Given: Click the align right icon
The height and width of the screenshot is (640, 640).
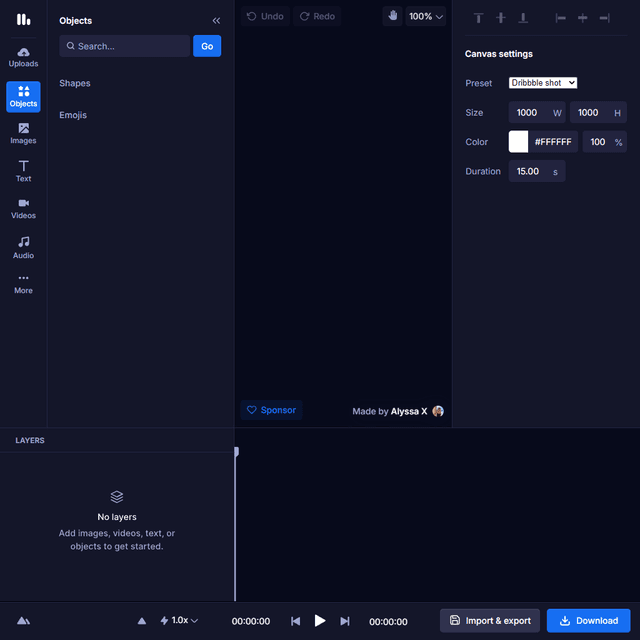Looking at the screenshot, I should pyautogui.click(x=604, y=18).
